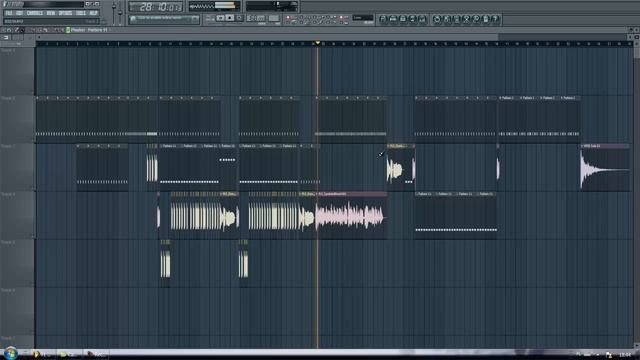This screenshot has width=640, height=360.
Task: Click the Project Info shortcut icon
Action: click(x=486, y=19)
